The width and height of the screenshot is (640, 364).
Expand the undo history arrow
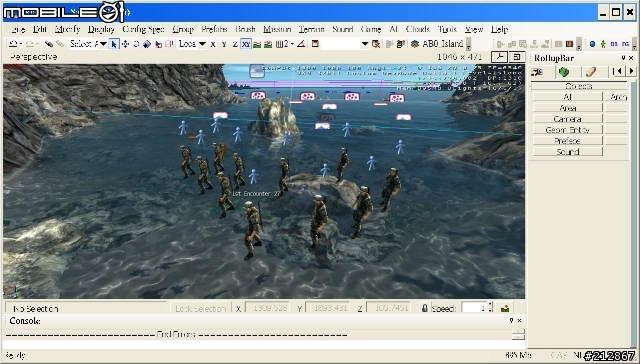(x=21, y=44)
